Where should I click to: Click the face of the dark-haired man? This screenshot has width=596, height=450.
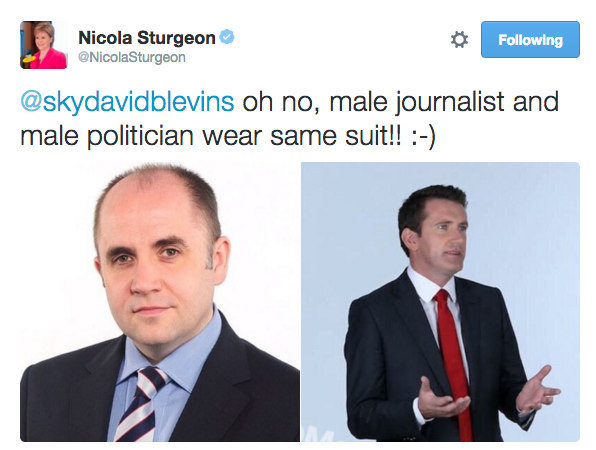[444, 238]
